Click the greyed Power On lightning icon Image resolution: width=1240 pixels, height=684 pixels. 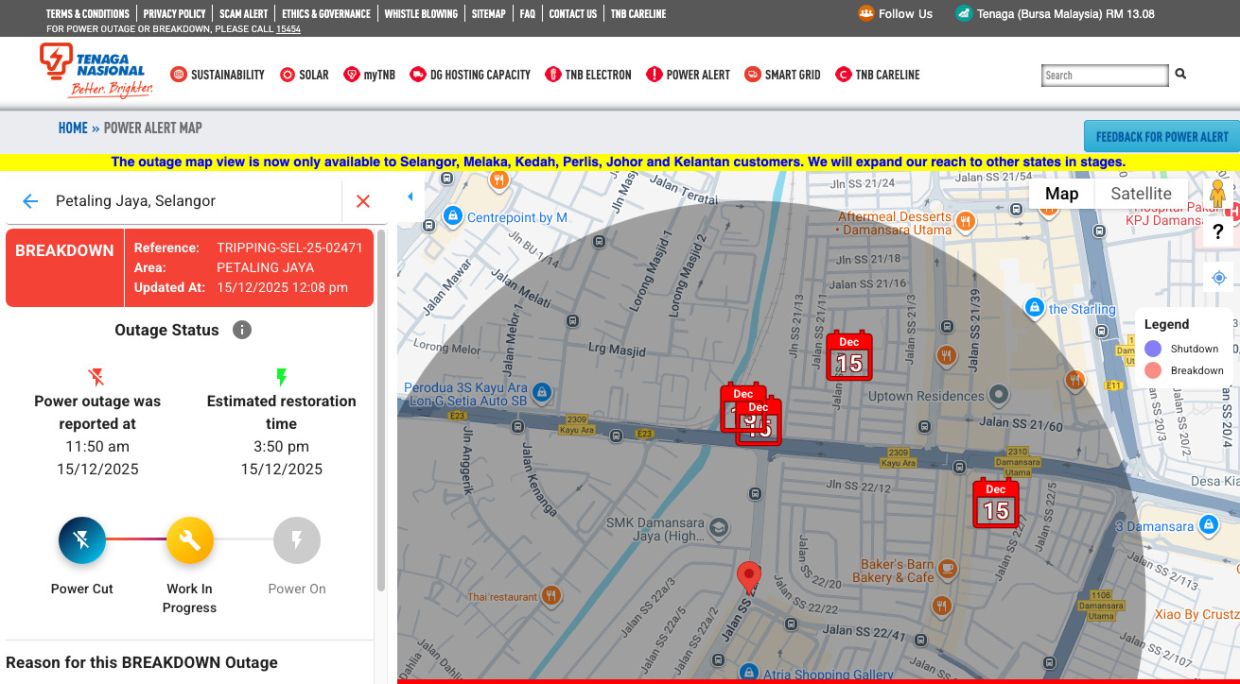297,539
